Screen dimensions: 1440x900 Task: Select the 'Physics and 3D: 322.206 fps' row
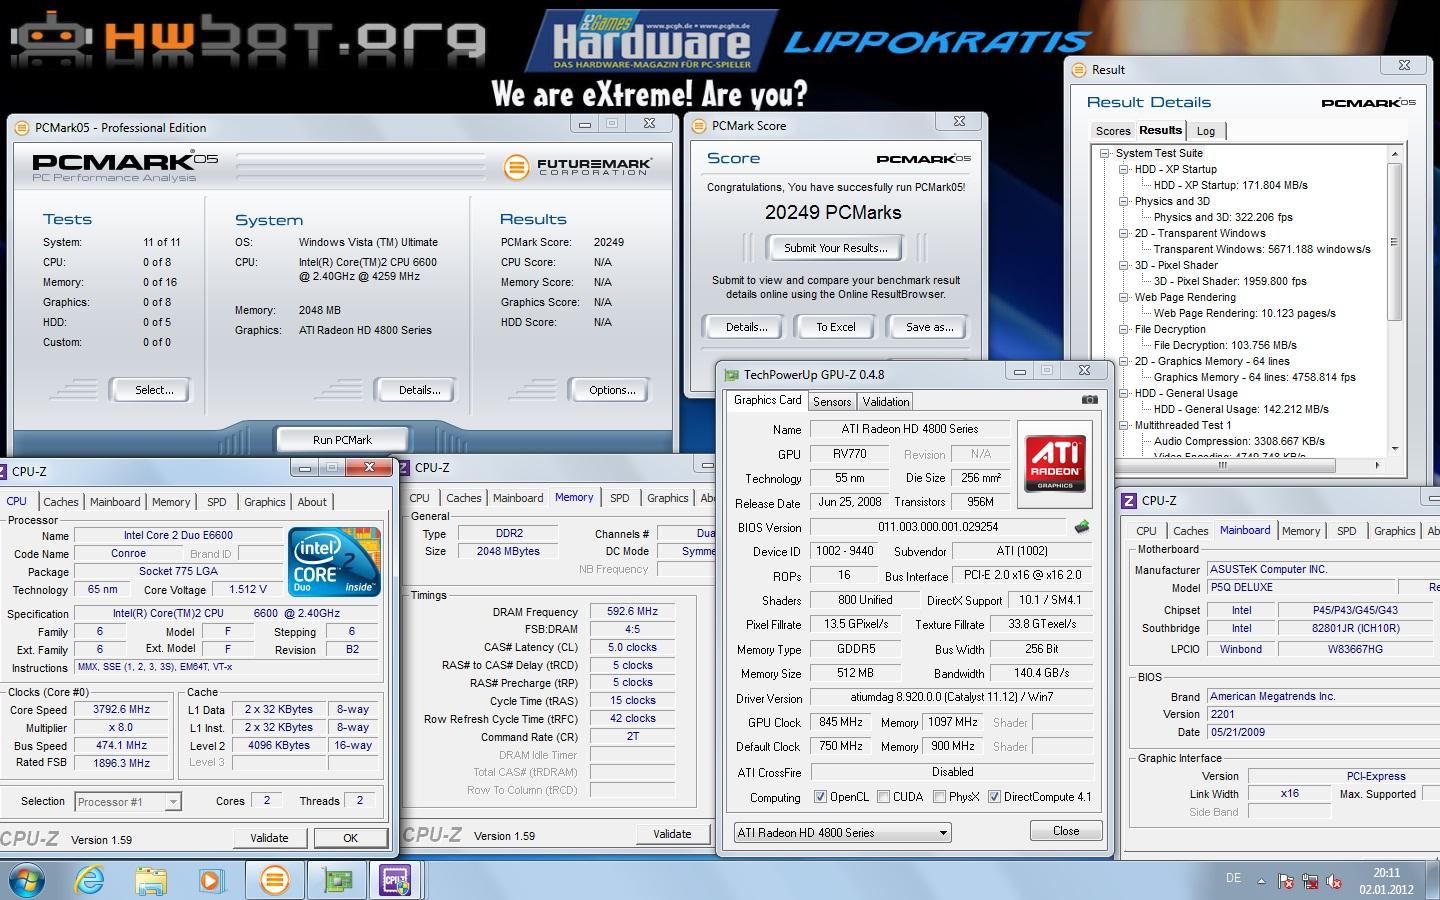[1223, 217]
